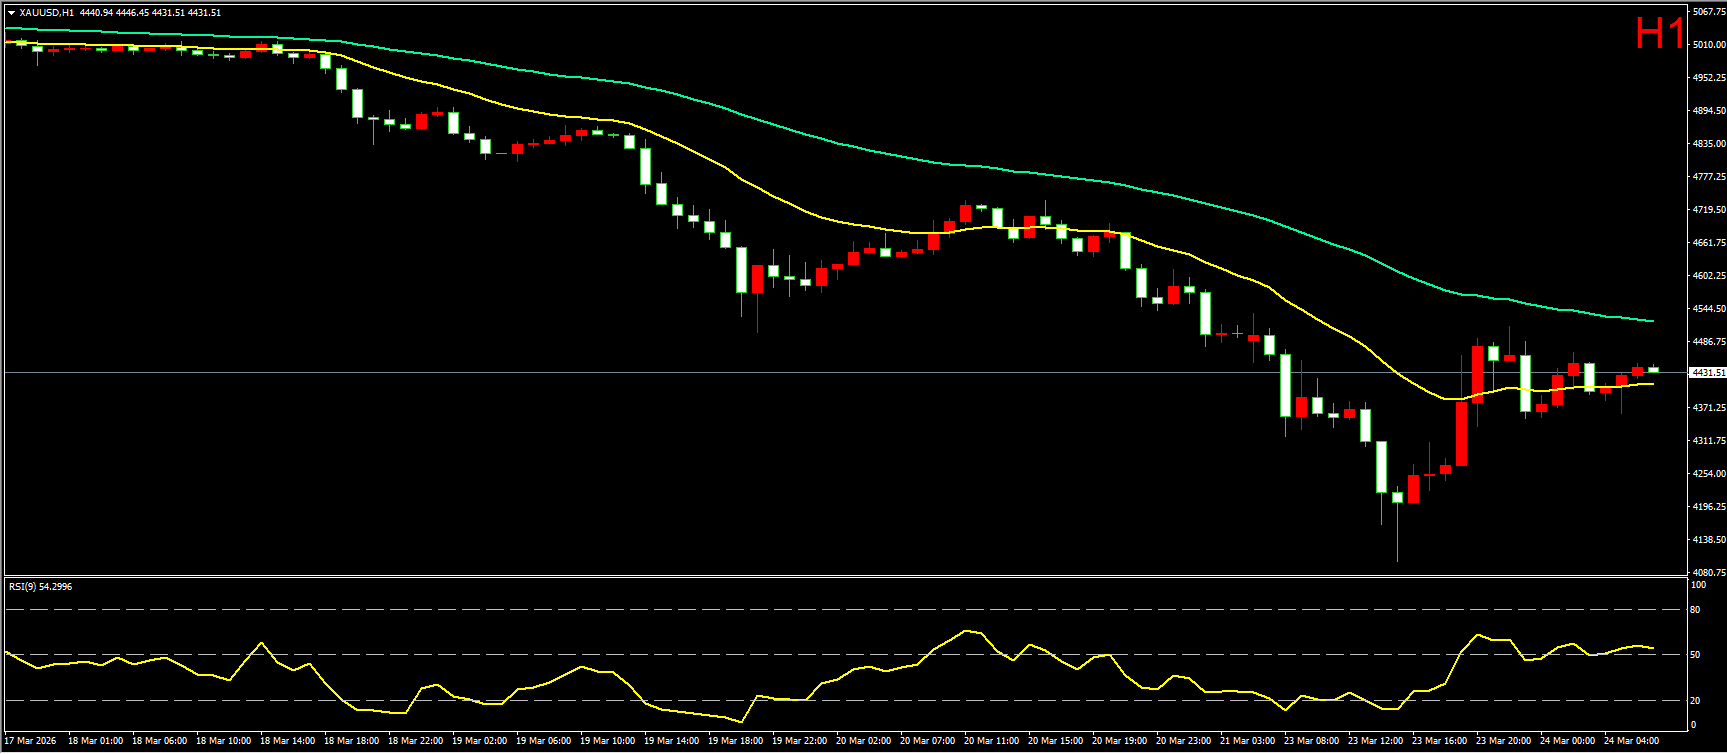Click the 24 Mar 04:00 time label
Screen dimensions: 1727x754
(1631, 741)
